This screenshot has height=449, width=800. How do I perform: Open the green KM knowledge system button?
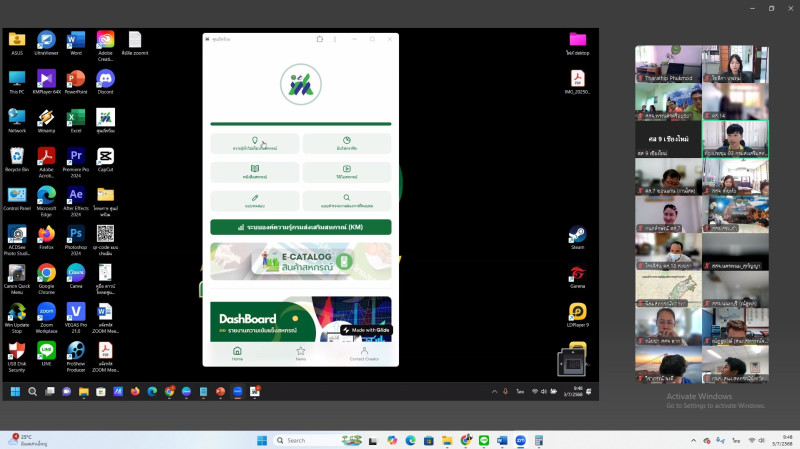tap(301, 227)
